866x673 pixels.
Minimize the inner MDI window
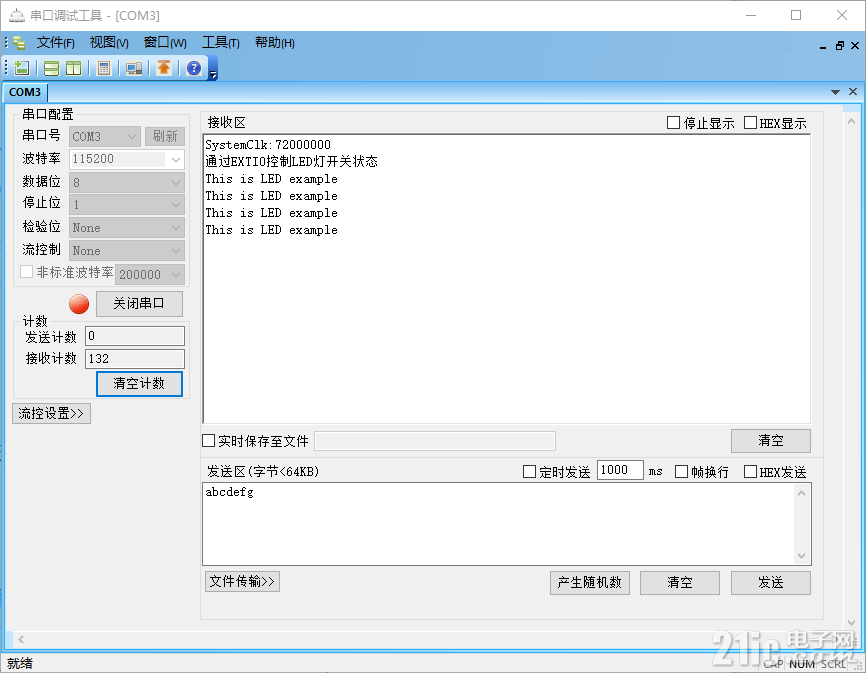point(823,46)
